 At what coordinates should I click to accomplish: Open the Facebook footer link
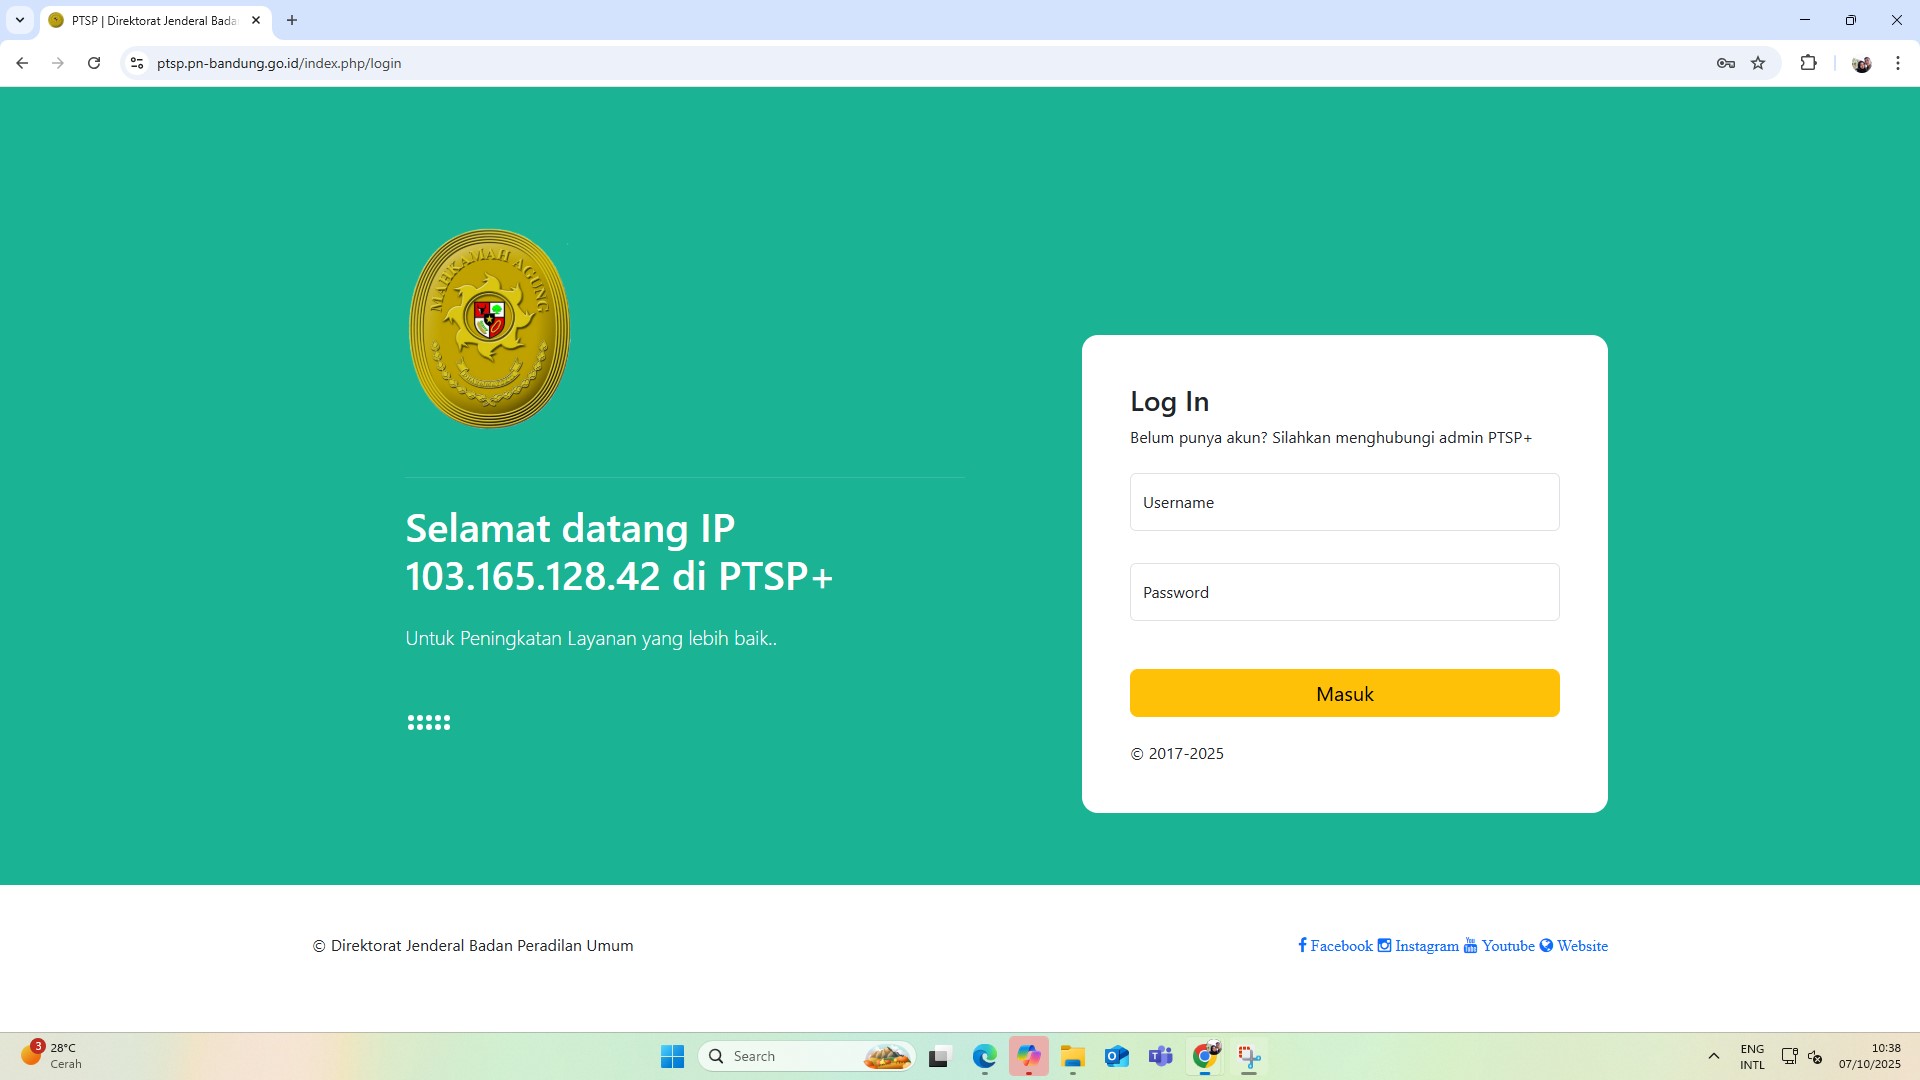(1340, 946)
